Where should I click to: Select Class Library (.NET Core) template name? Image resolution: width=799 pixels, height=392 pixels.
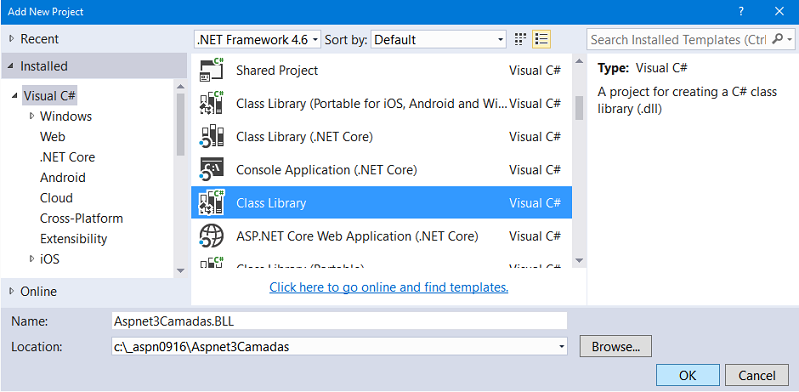tap(305, 137)
